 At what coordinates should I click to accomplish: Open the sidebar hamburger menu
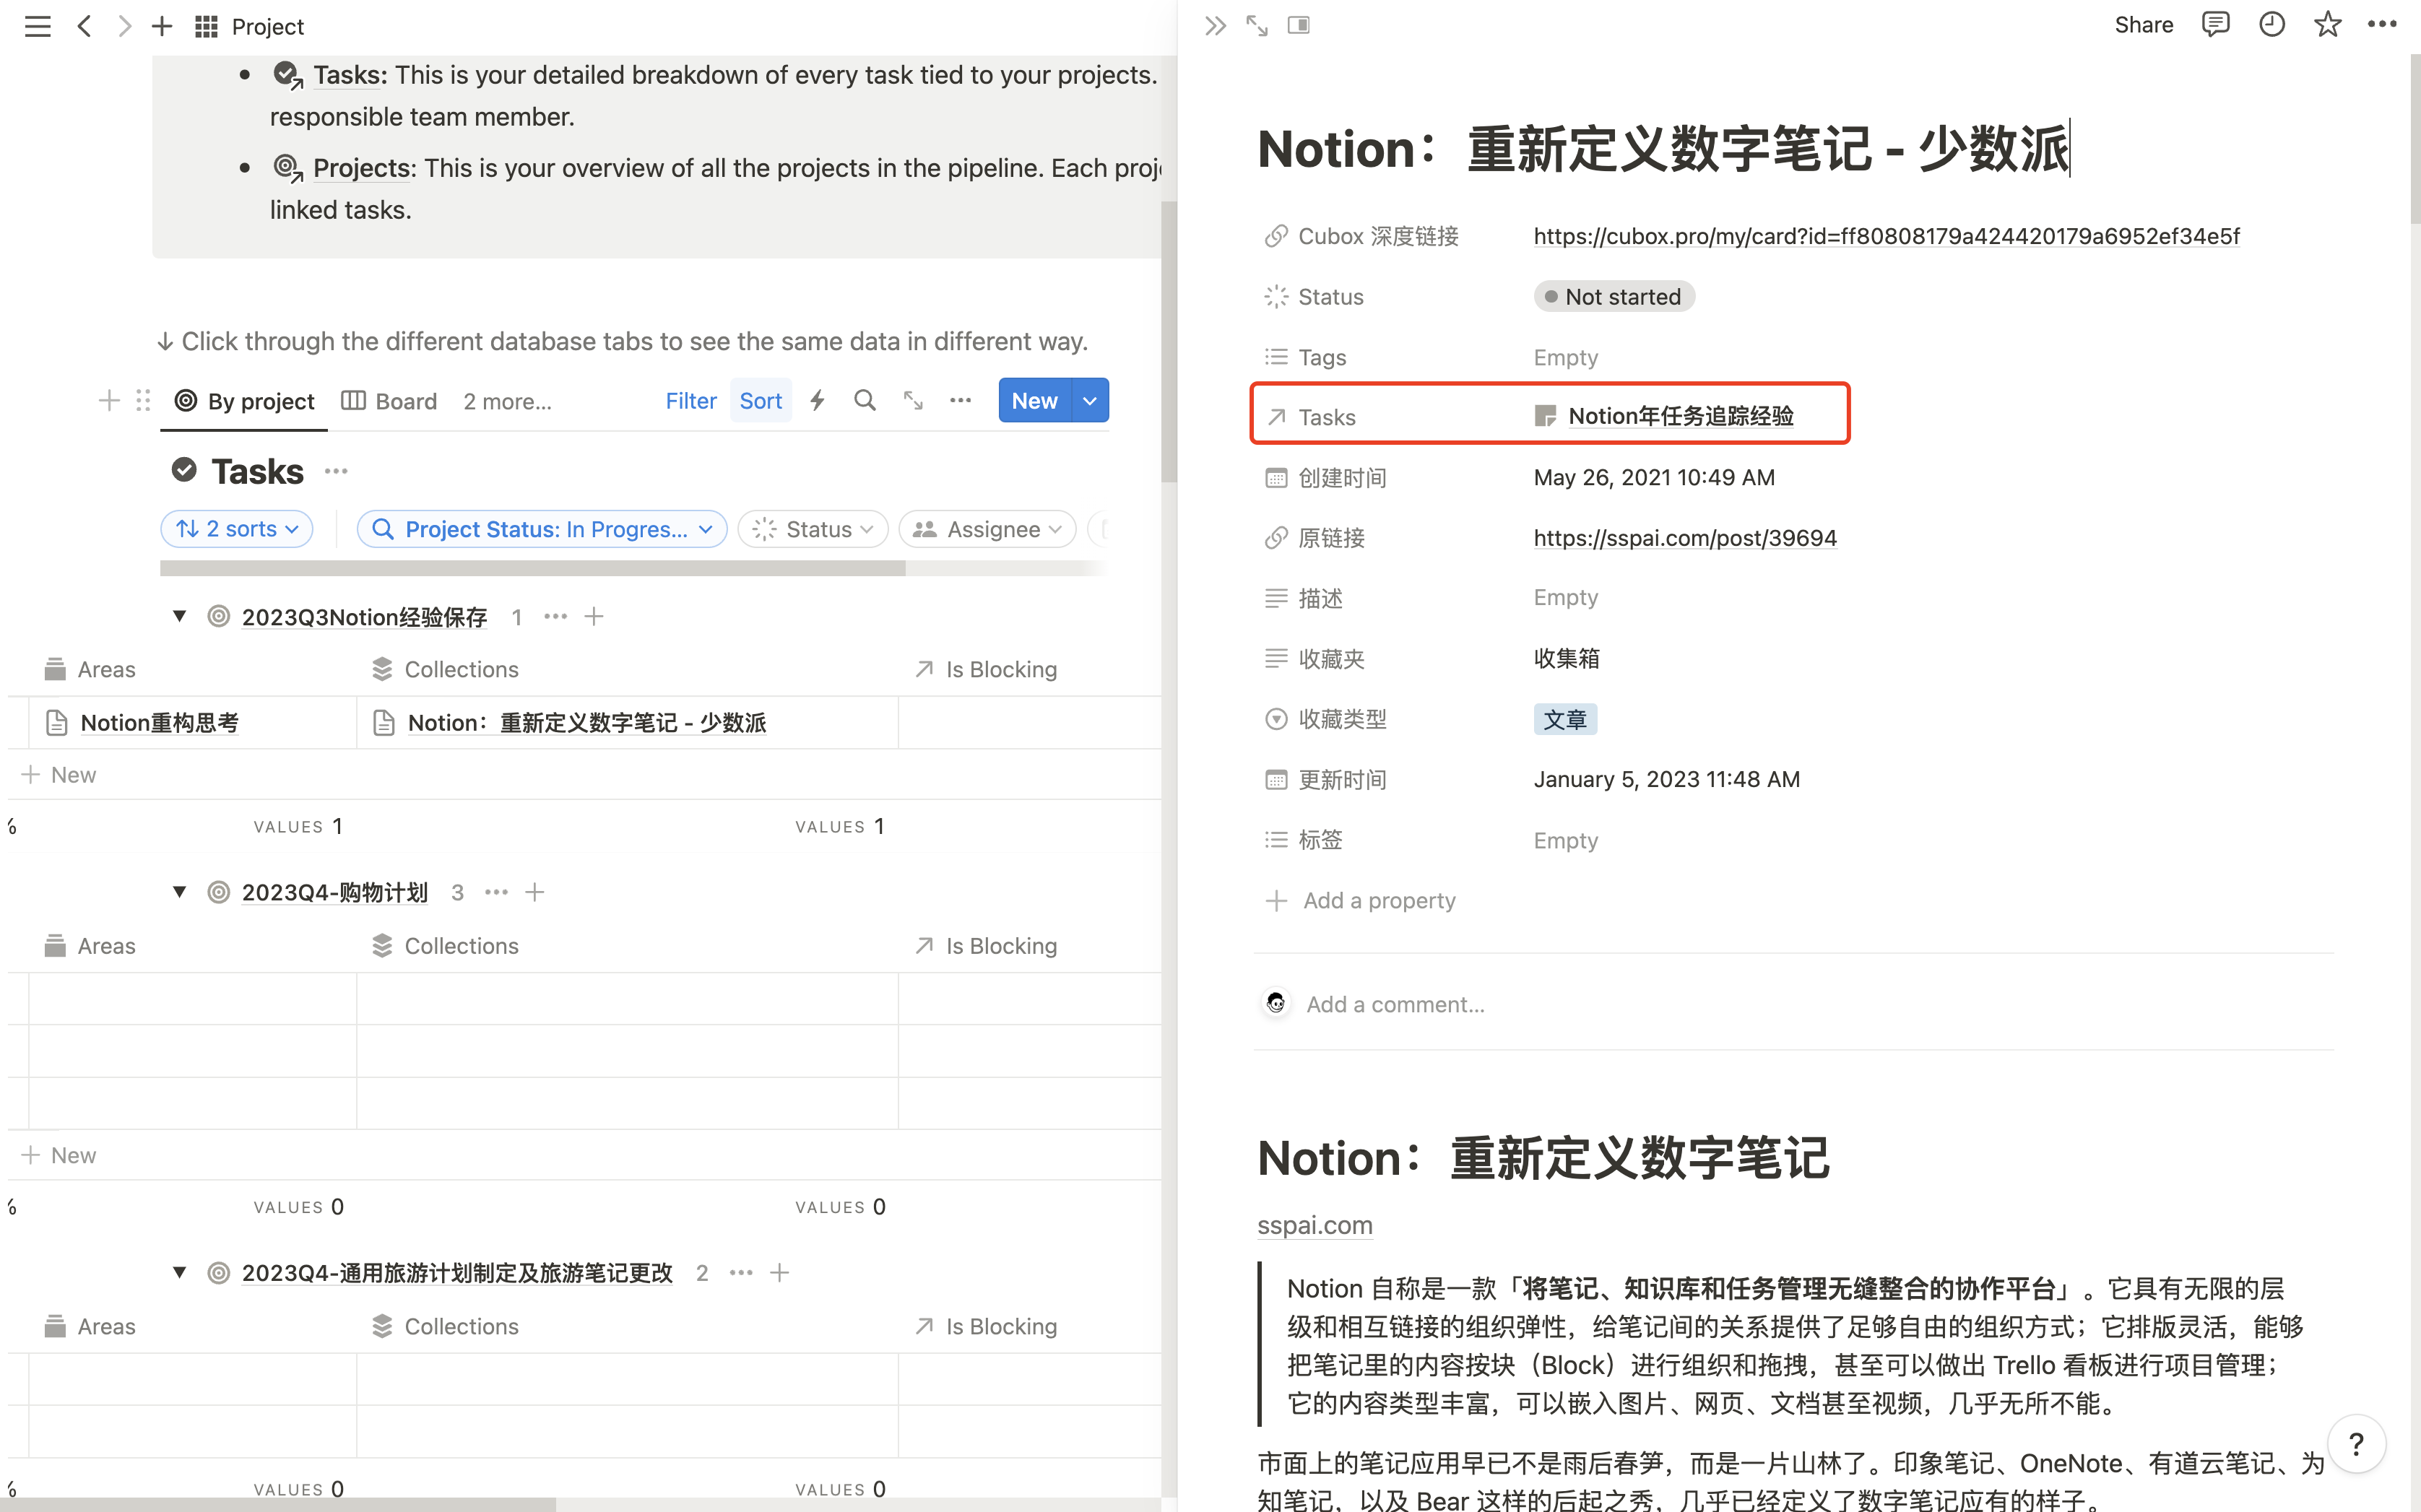pos(37,26)
